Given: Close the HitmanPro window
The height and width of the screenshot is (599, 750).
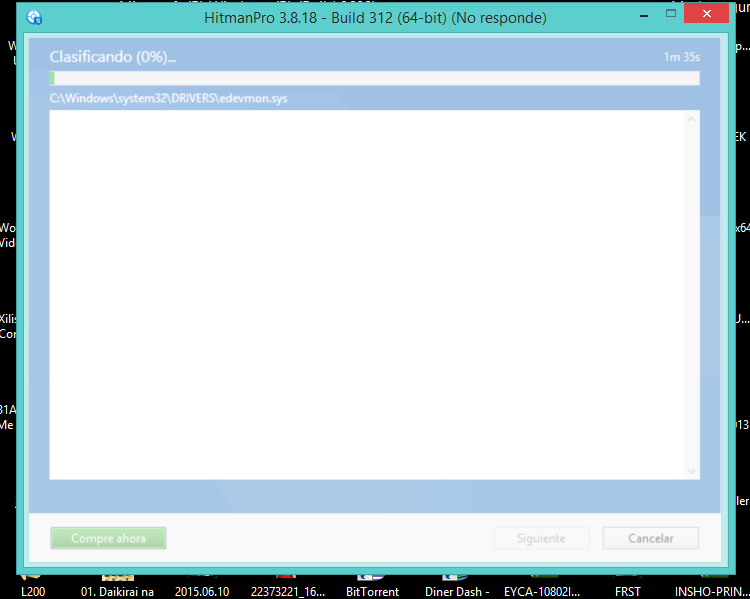Looking at the screenshot, I should pos(706,13).
